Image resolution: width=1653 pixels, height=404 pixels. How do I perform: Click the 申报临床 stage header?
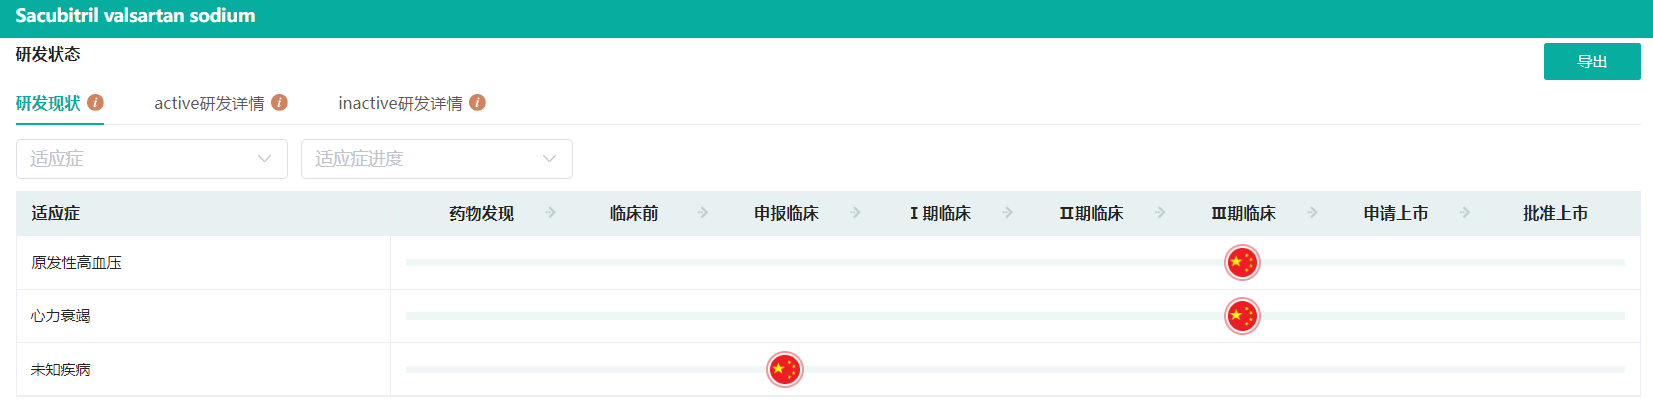[786, 213]
